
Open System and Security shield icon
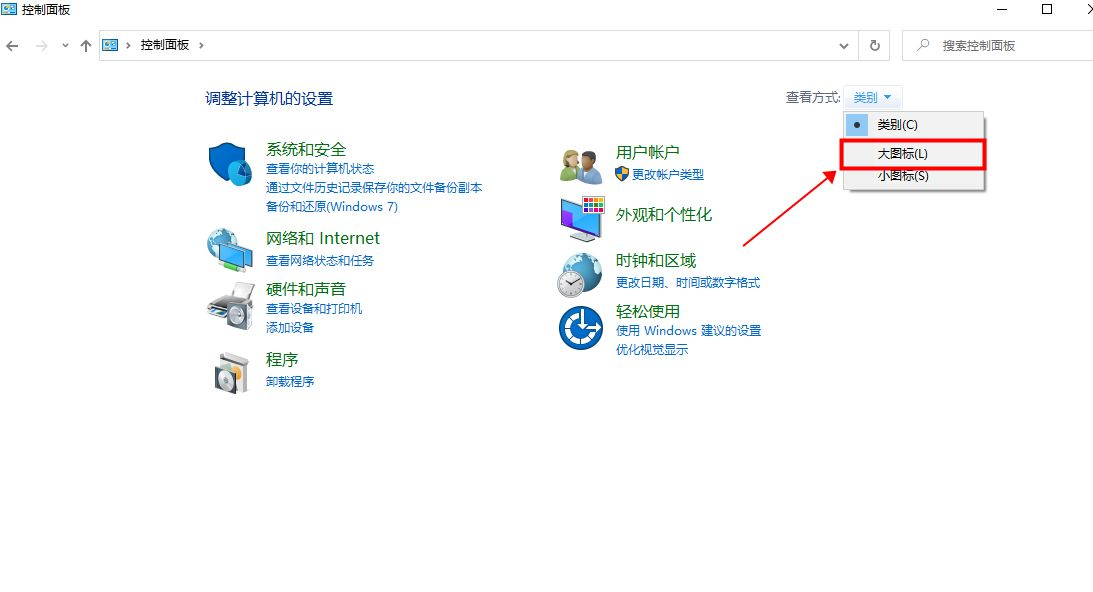click(230, 165)
